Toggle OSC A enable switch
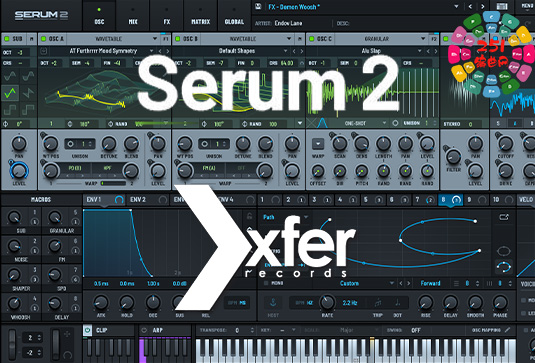The image size is (535, 363). tap(43, 39)
